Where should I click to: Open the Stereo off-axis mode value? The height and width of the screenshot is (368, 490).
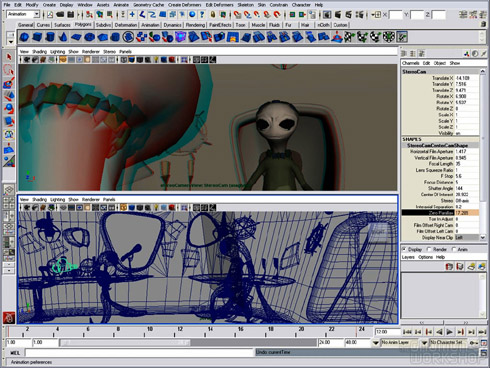point(467,200)
